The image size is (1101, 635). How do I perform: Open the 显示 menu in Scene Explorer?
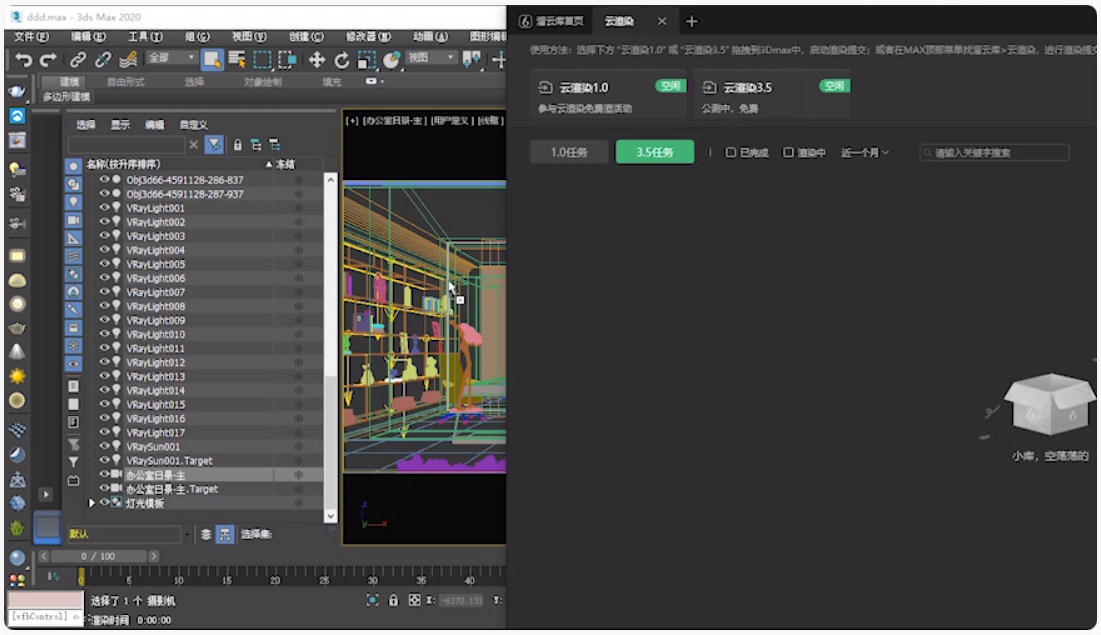coord(120,125)
